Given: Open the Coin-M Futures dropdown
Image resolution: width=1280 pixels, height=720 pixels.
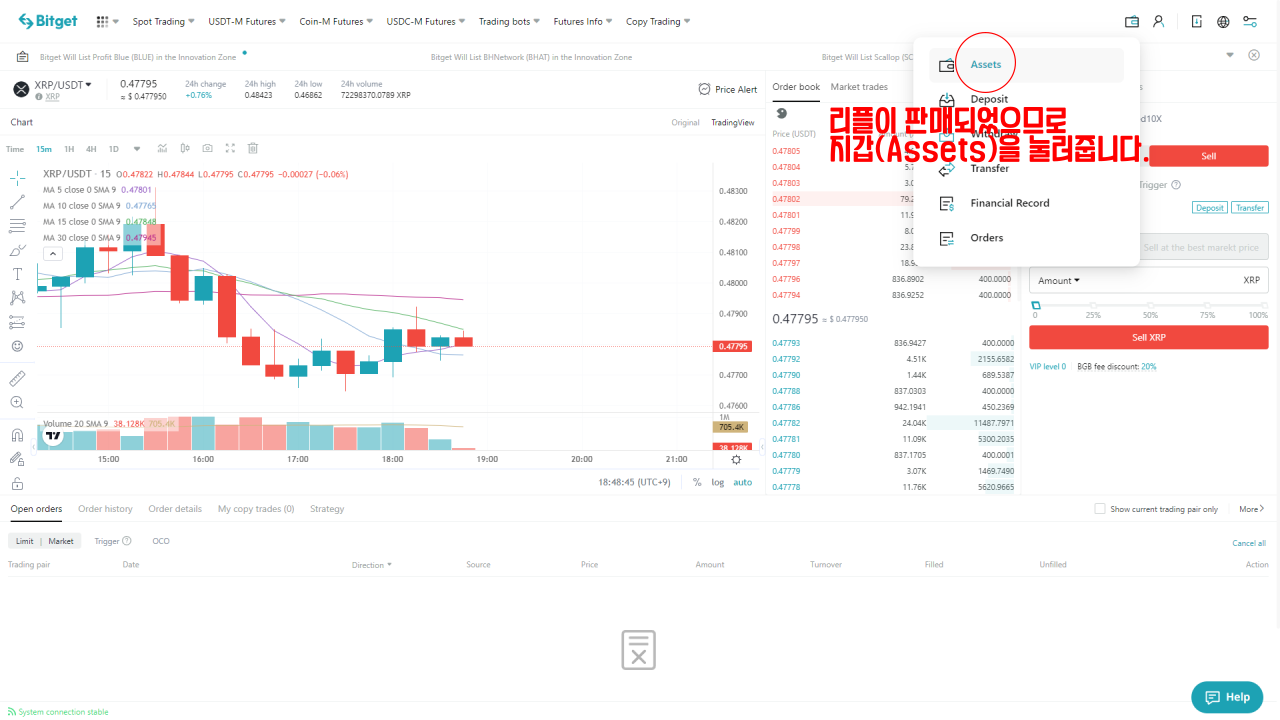Looking at the screenshot, I should [337, 21].
